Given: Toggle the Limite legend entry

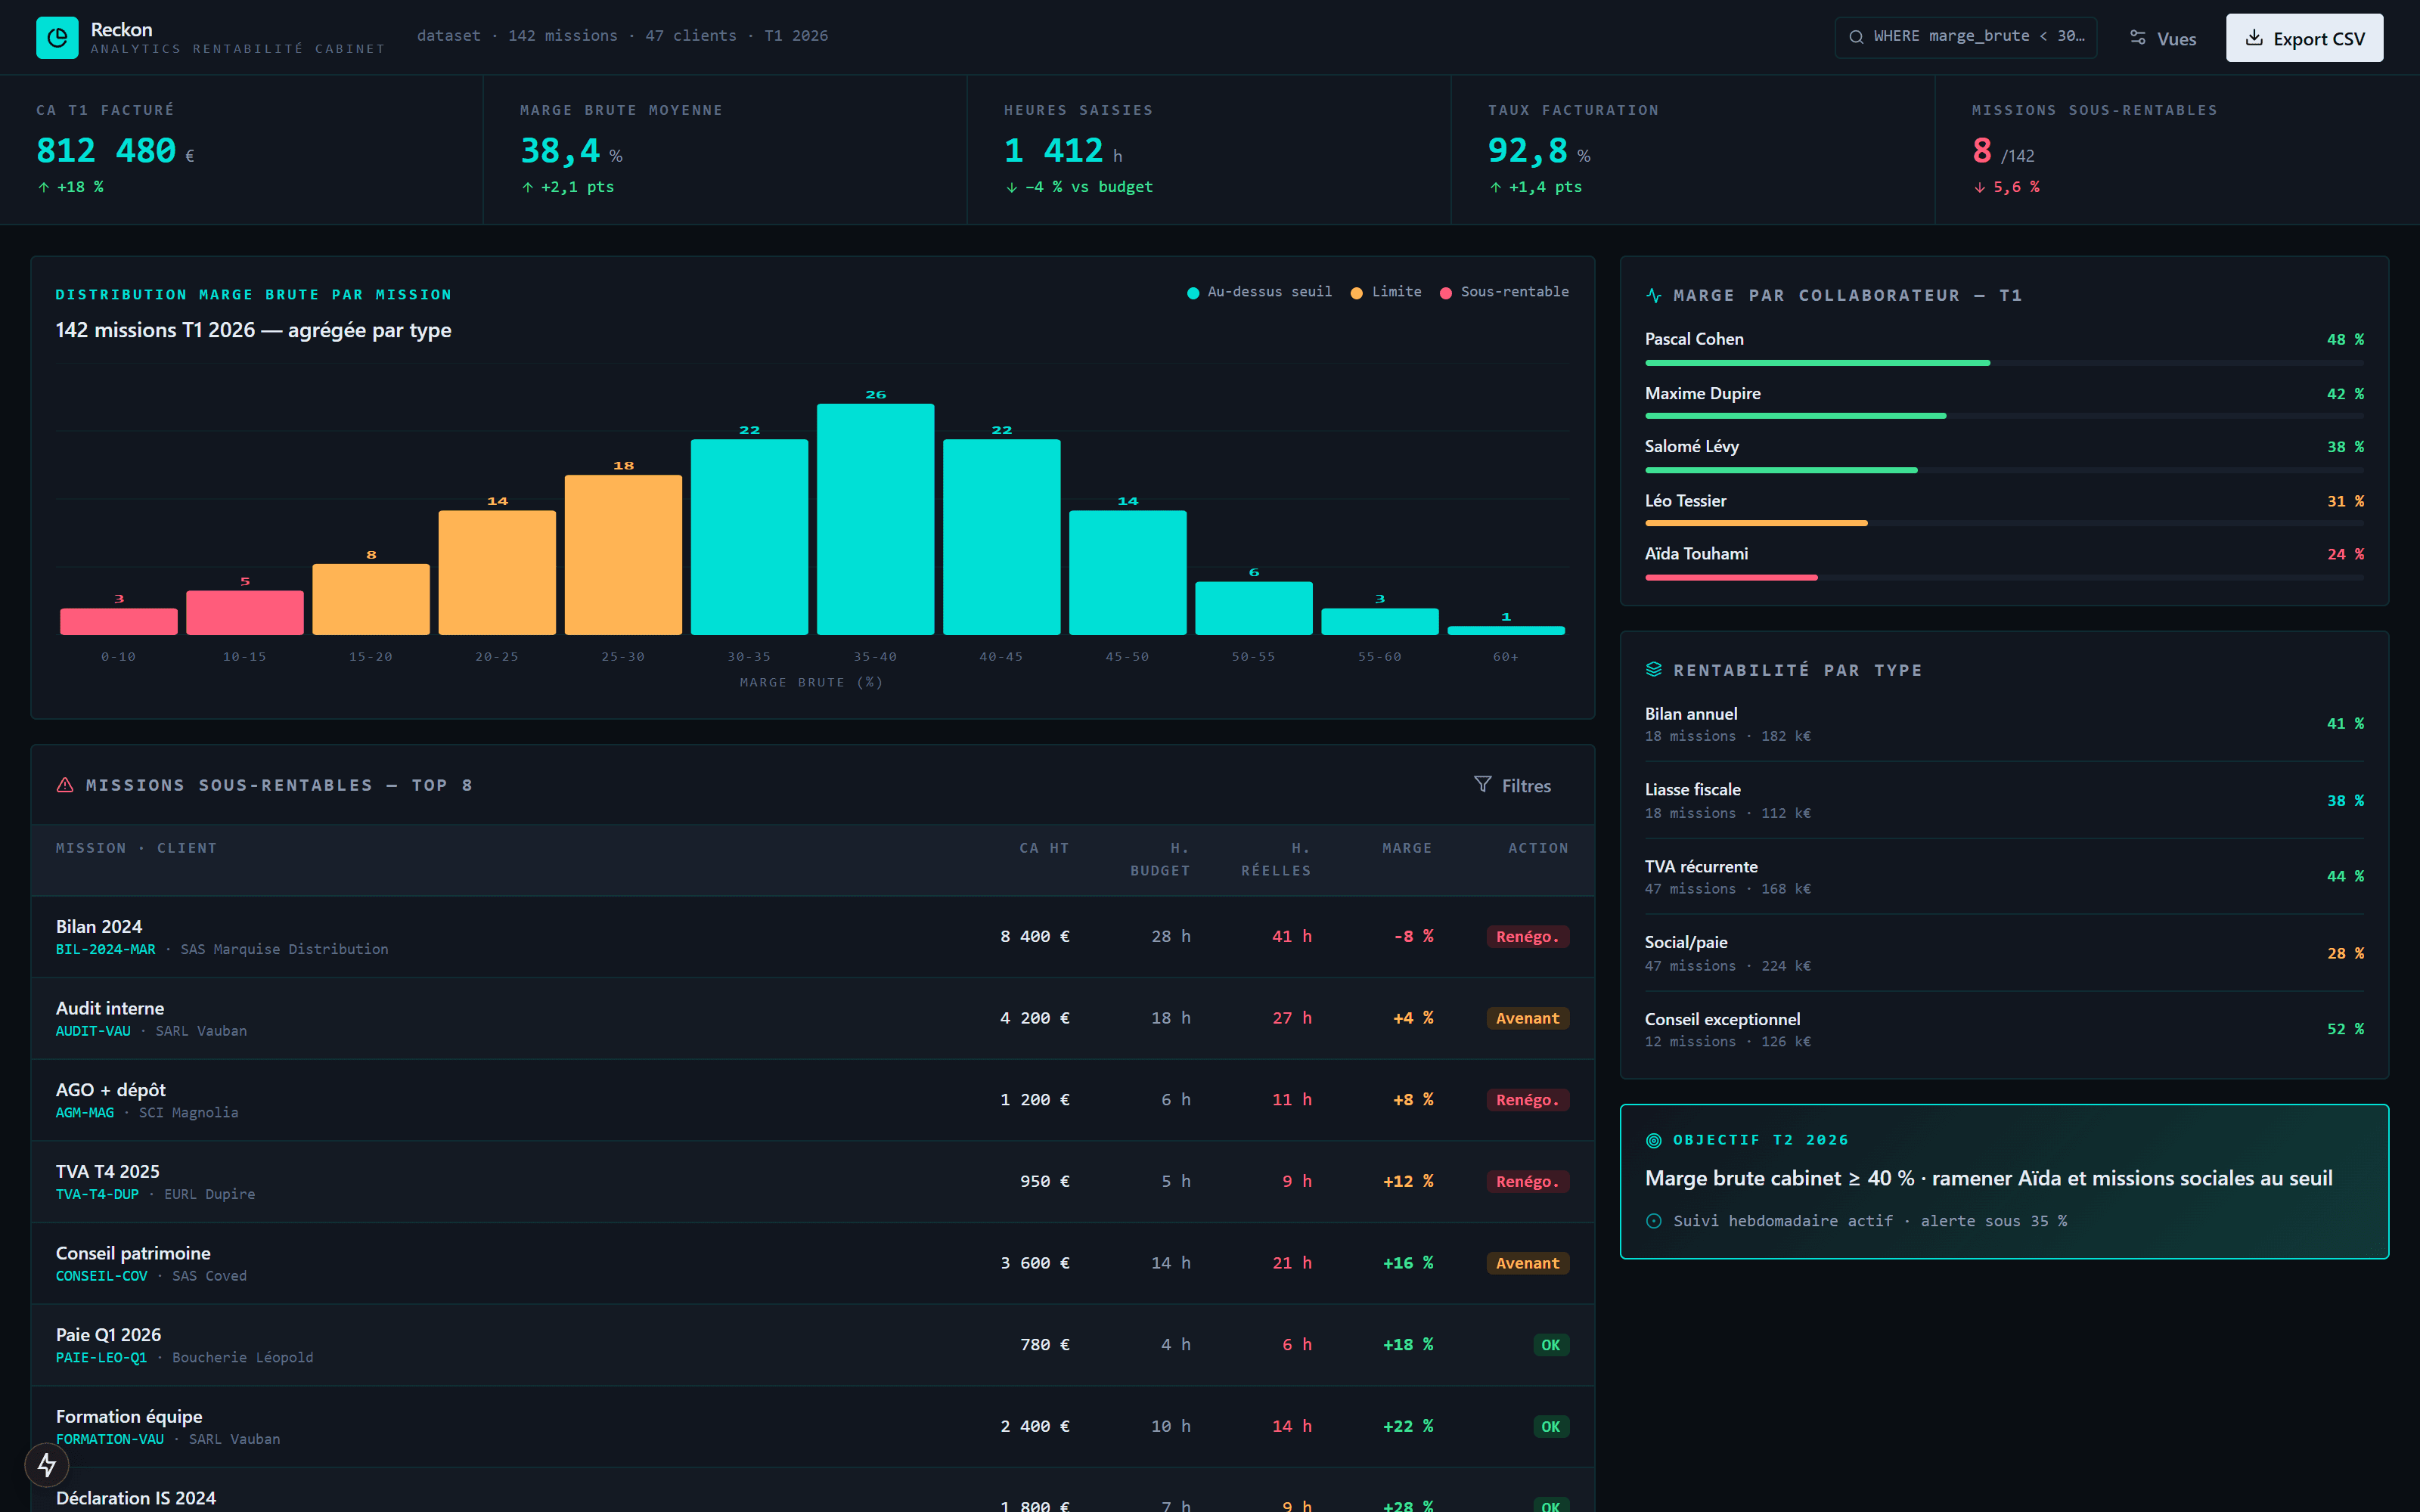Looking at the screenshot, I should (1385, 292).
